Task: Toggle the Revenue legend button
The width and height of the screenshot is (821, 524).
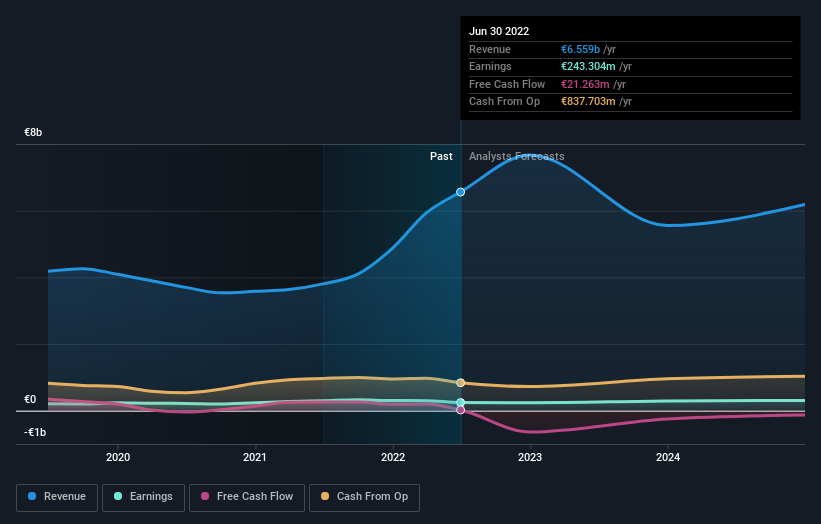Action: click(x=57, y=497)
